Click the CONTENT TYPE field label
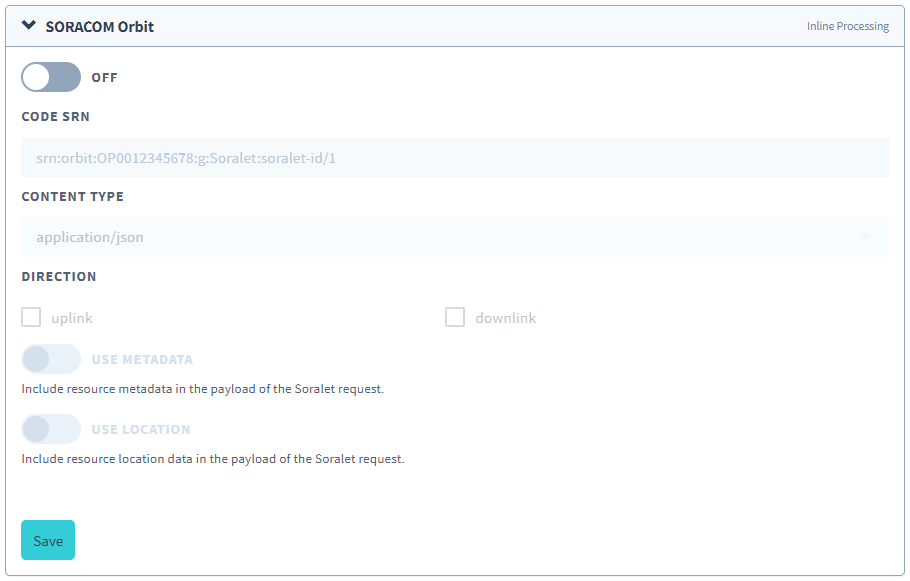The height and width of the screenshot is (581, 910). (73, 196)
